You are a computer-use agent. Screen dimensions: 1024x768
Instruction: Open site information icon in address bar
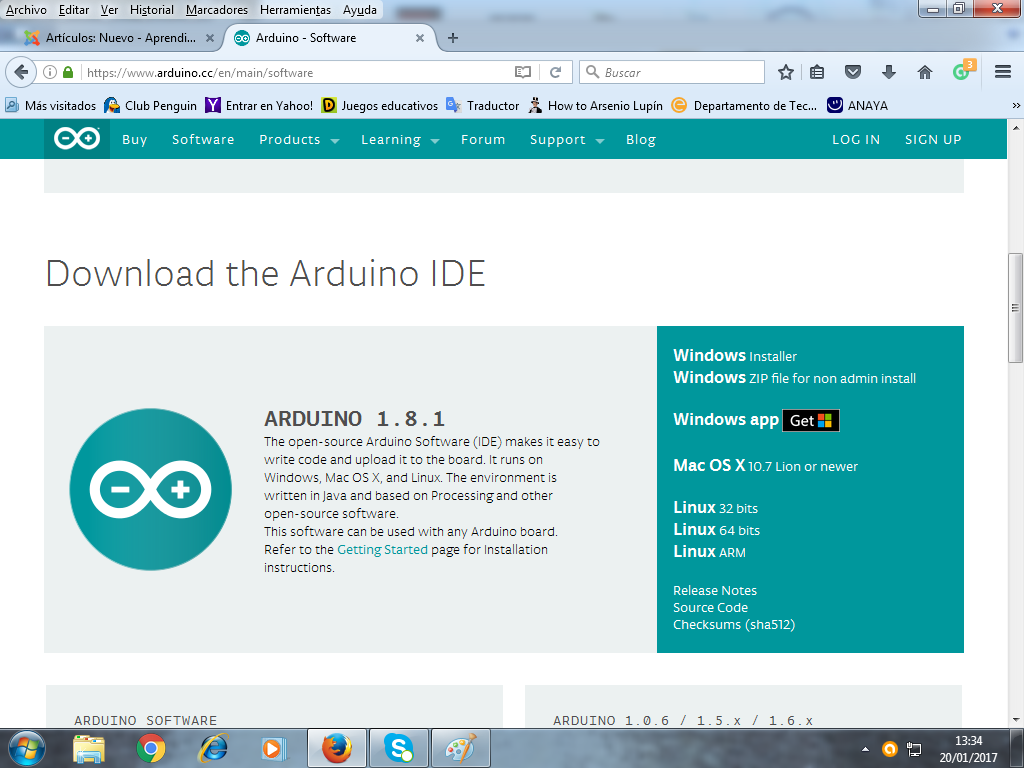coord(50,72)
